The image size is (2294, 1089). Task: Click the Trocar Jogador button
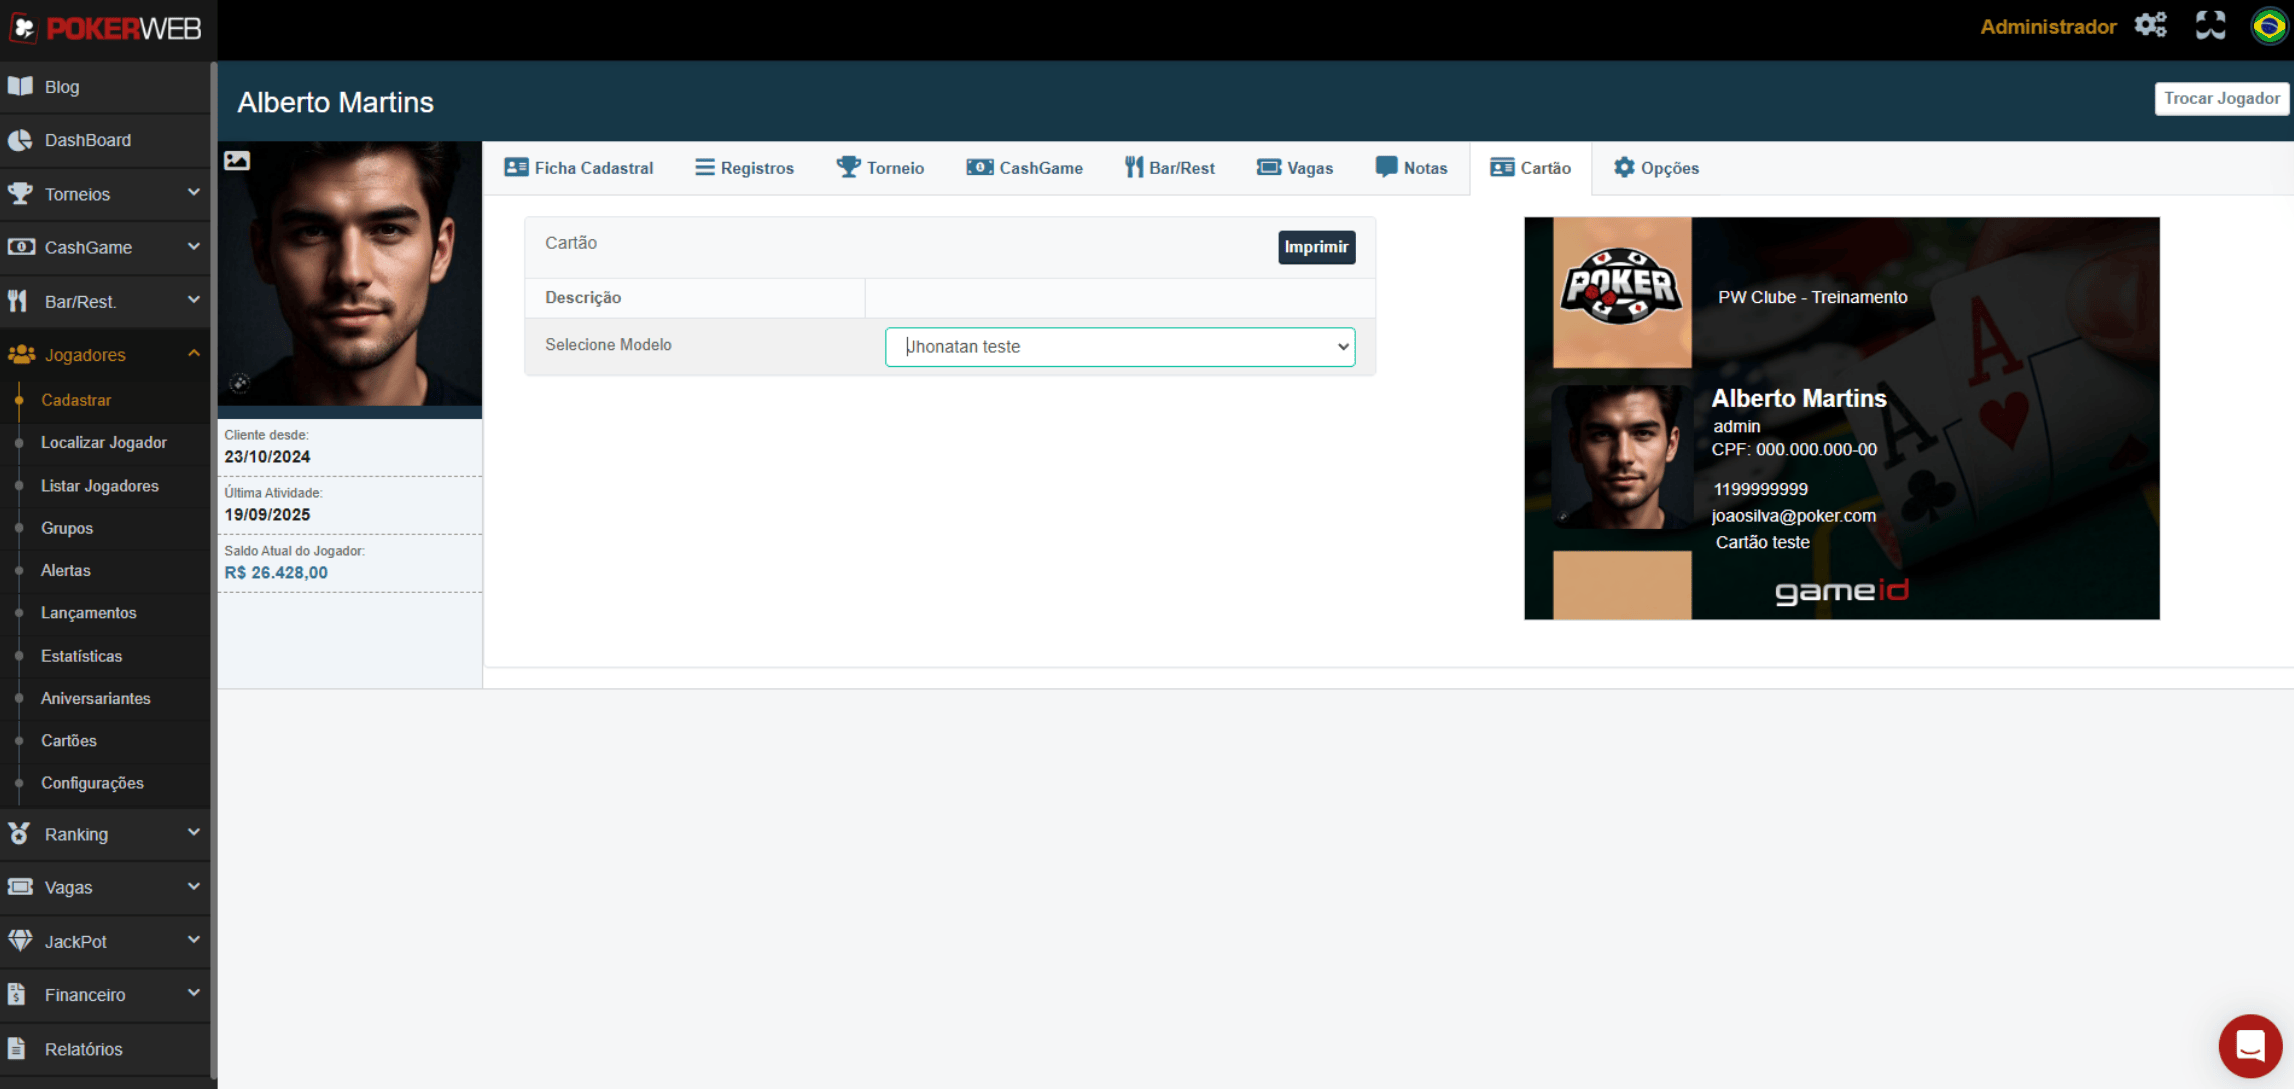[x=2221, y=98]
